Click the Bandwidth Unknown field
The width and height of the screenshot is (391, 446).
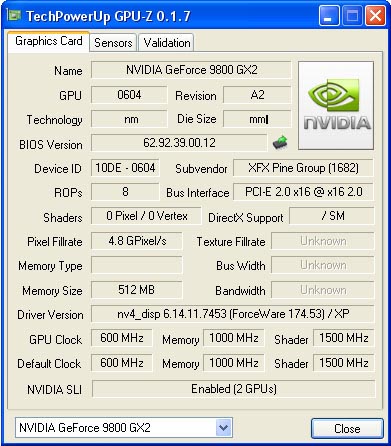323,290
